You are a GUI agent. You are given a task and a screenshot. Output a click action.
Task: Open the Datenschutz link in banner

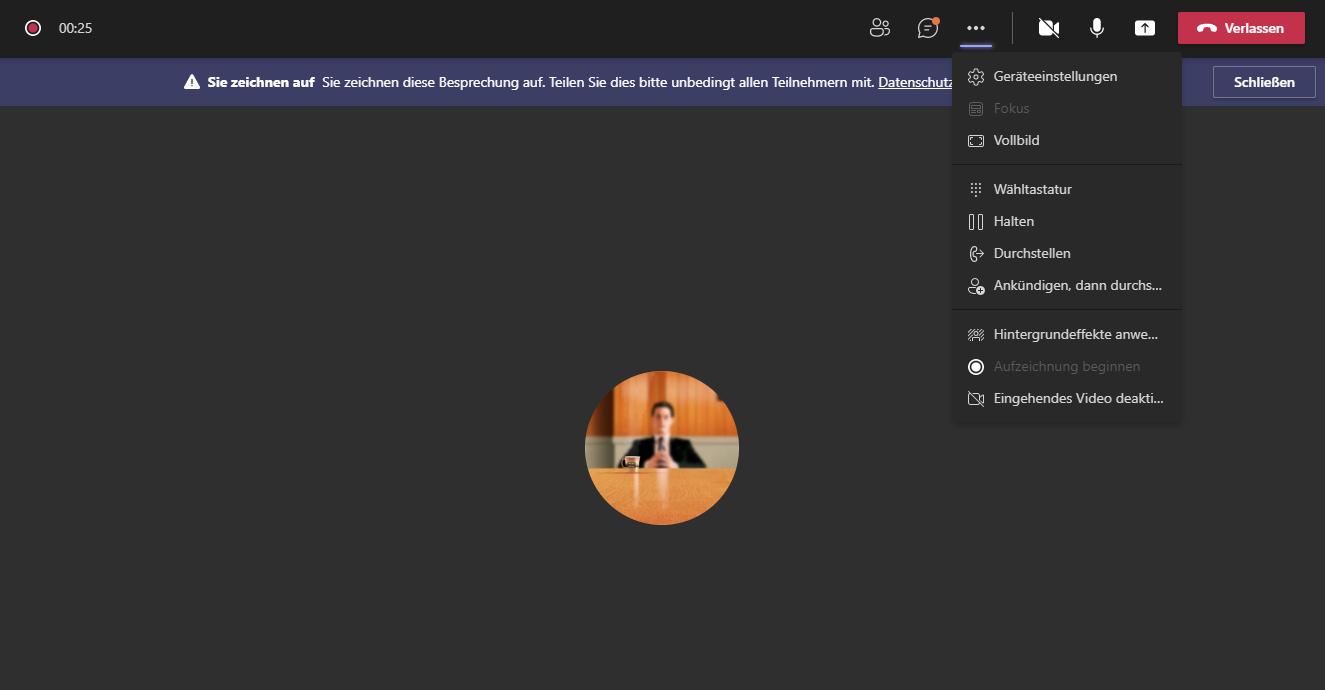click(915, 82)
